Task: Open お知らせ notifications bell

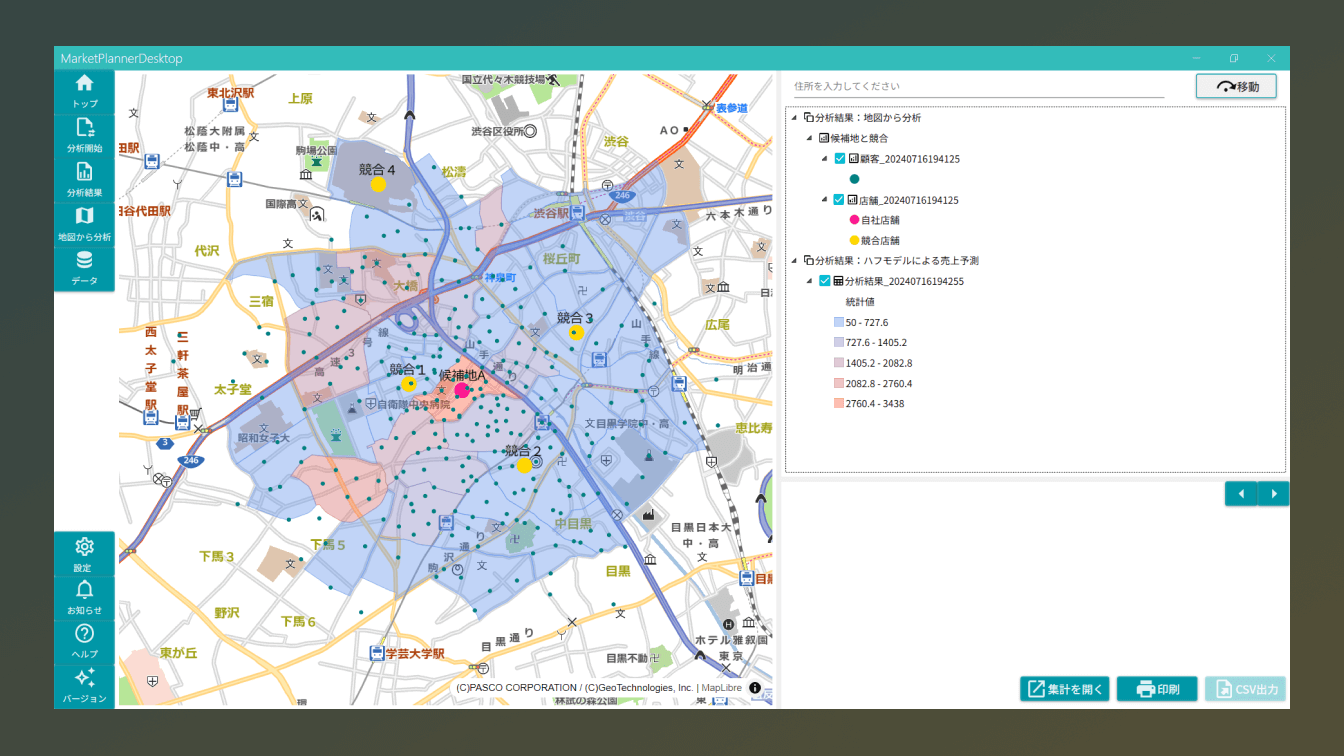Action: pos(85,598)
